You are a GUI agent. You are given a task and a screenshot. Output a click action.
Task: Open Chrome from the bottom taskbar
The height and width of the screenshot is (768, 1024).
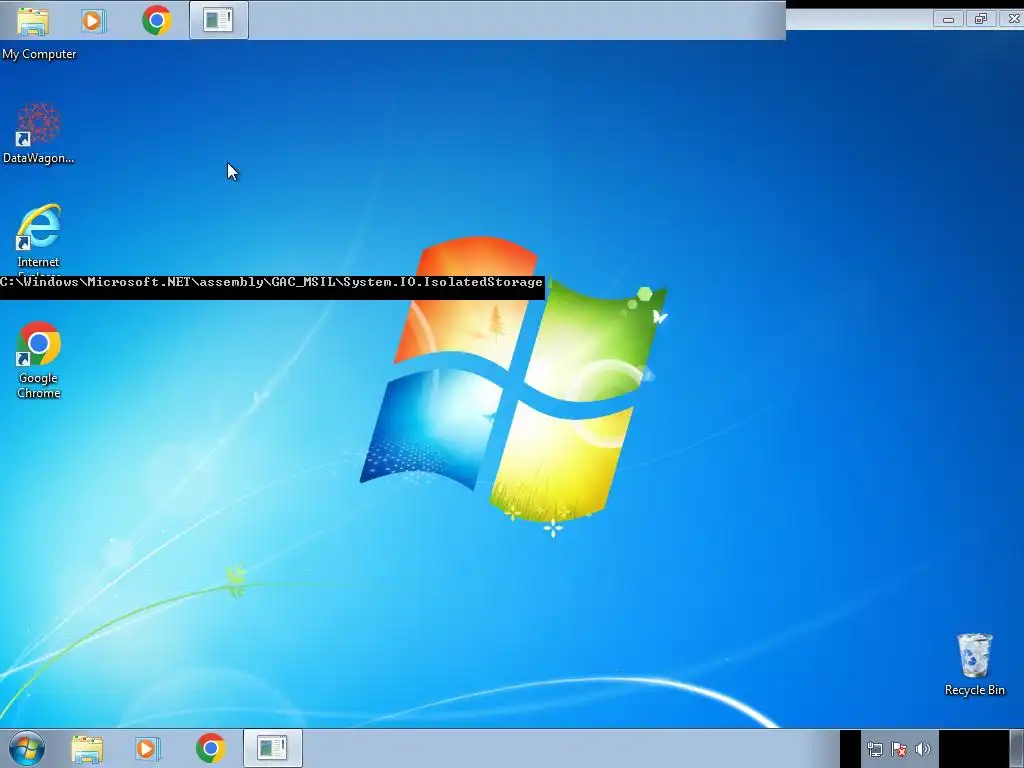(210, 748)
